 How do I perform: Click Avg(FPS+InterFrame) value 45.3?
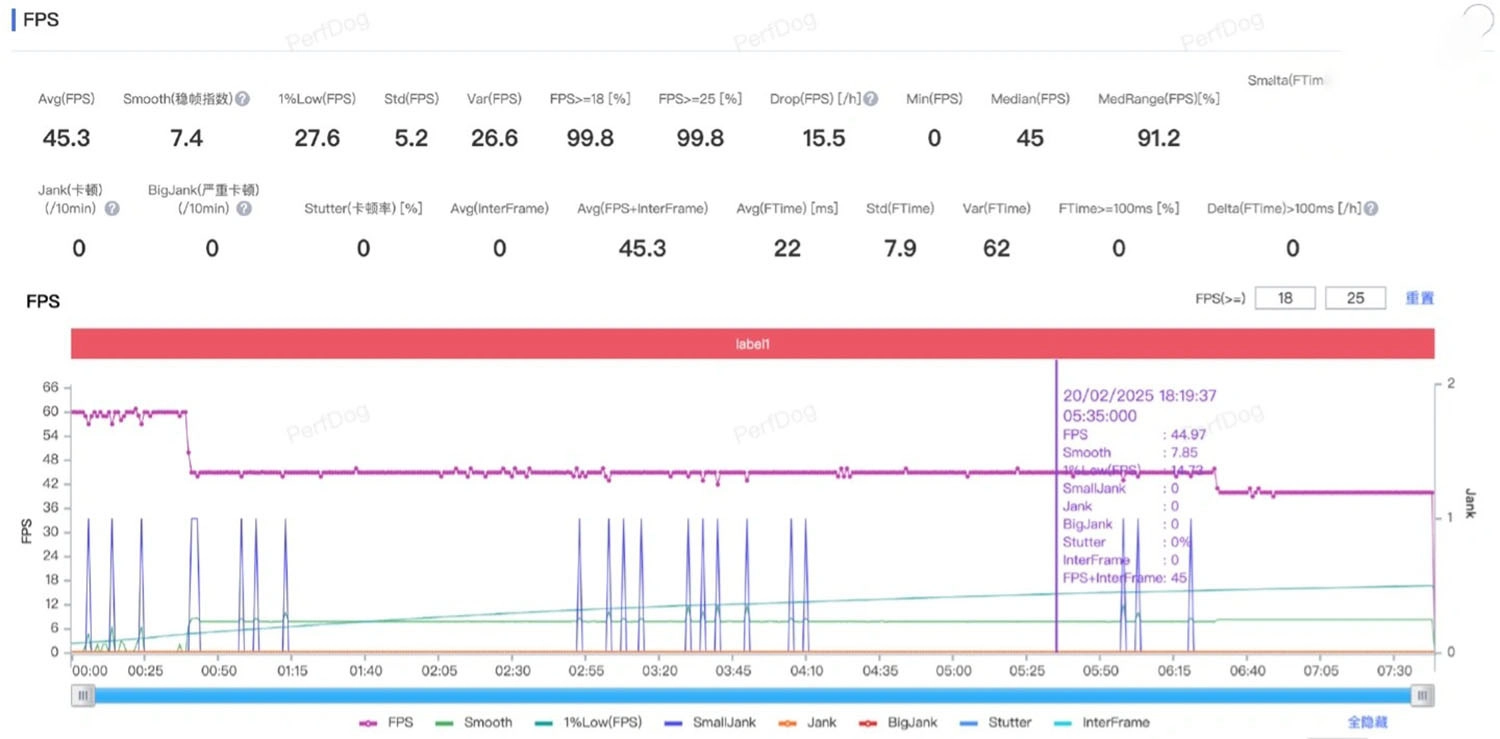click(642, 248)
